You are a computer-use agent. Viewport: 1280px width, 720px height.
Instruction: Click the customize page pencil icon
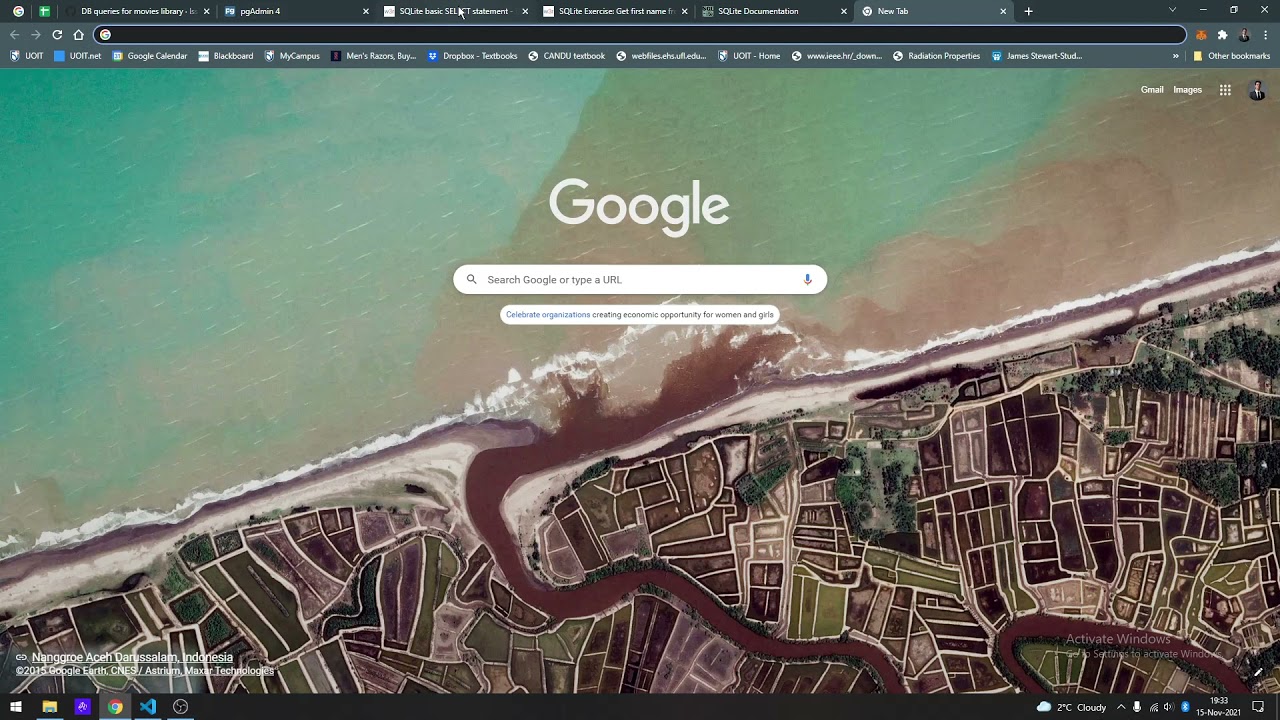point(1258,672)
